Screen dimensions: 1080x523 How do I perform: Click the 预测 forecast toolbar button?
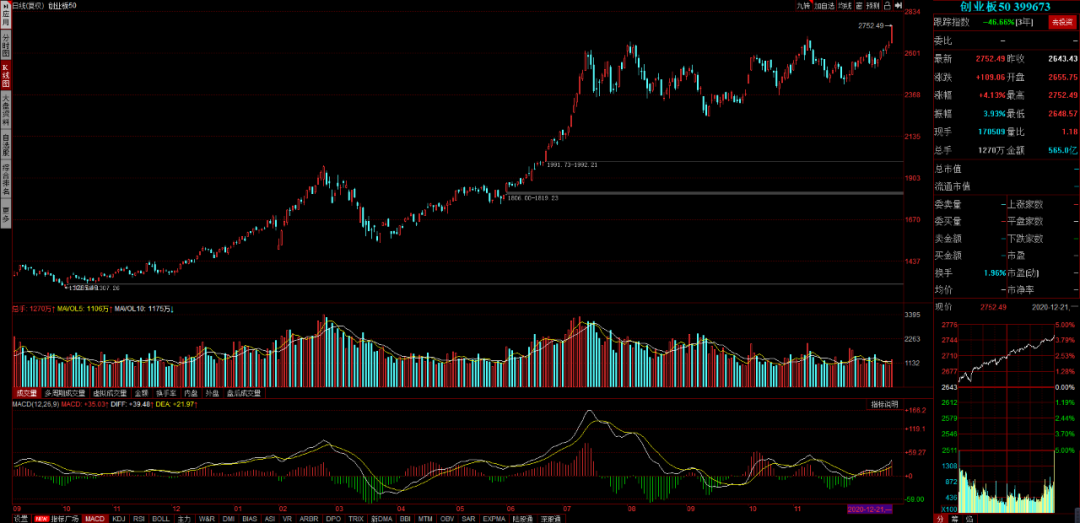click(x=873, y=6)
